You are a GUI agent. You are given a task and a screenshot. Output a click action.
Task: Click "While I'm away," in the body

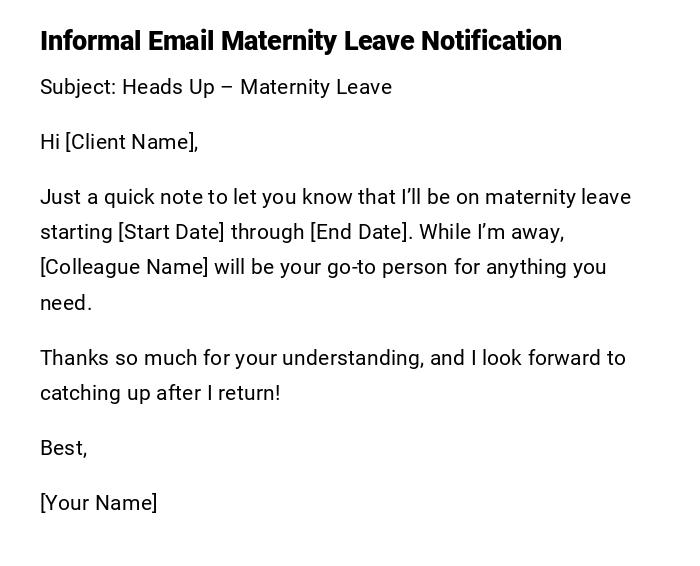492,232
